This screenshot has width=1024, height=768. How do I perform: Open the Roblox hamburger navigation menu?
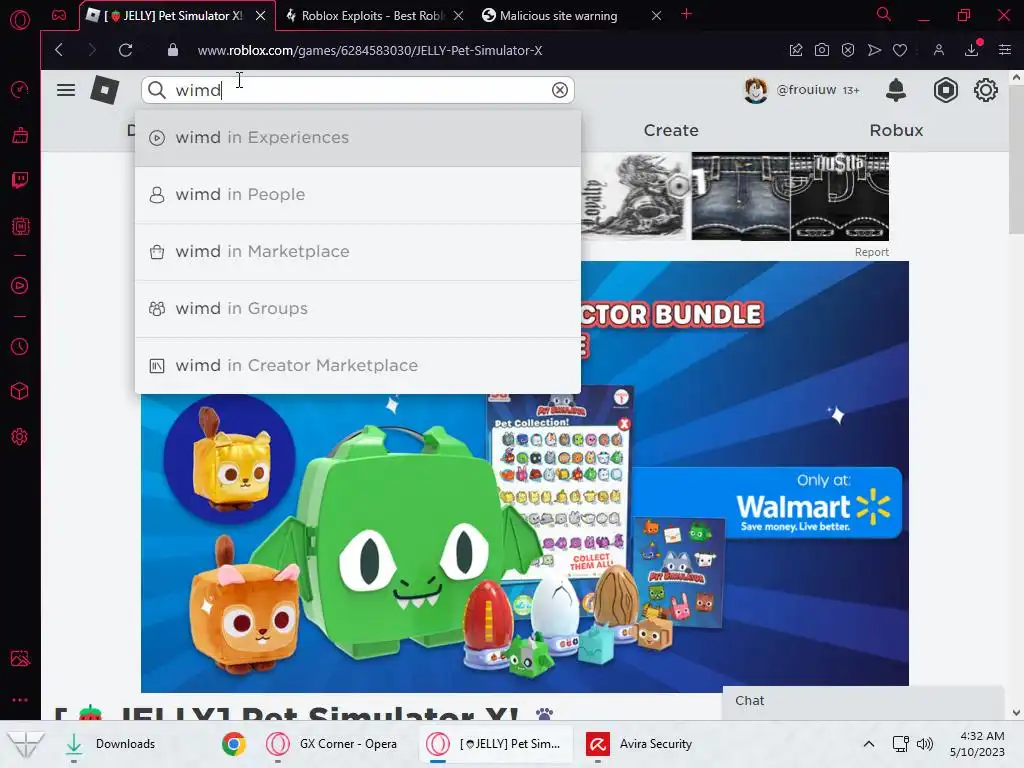click(x=66, y=90)
